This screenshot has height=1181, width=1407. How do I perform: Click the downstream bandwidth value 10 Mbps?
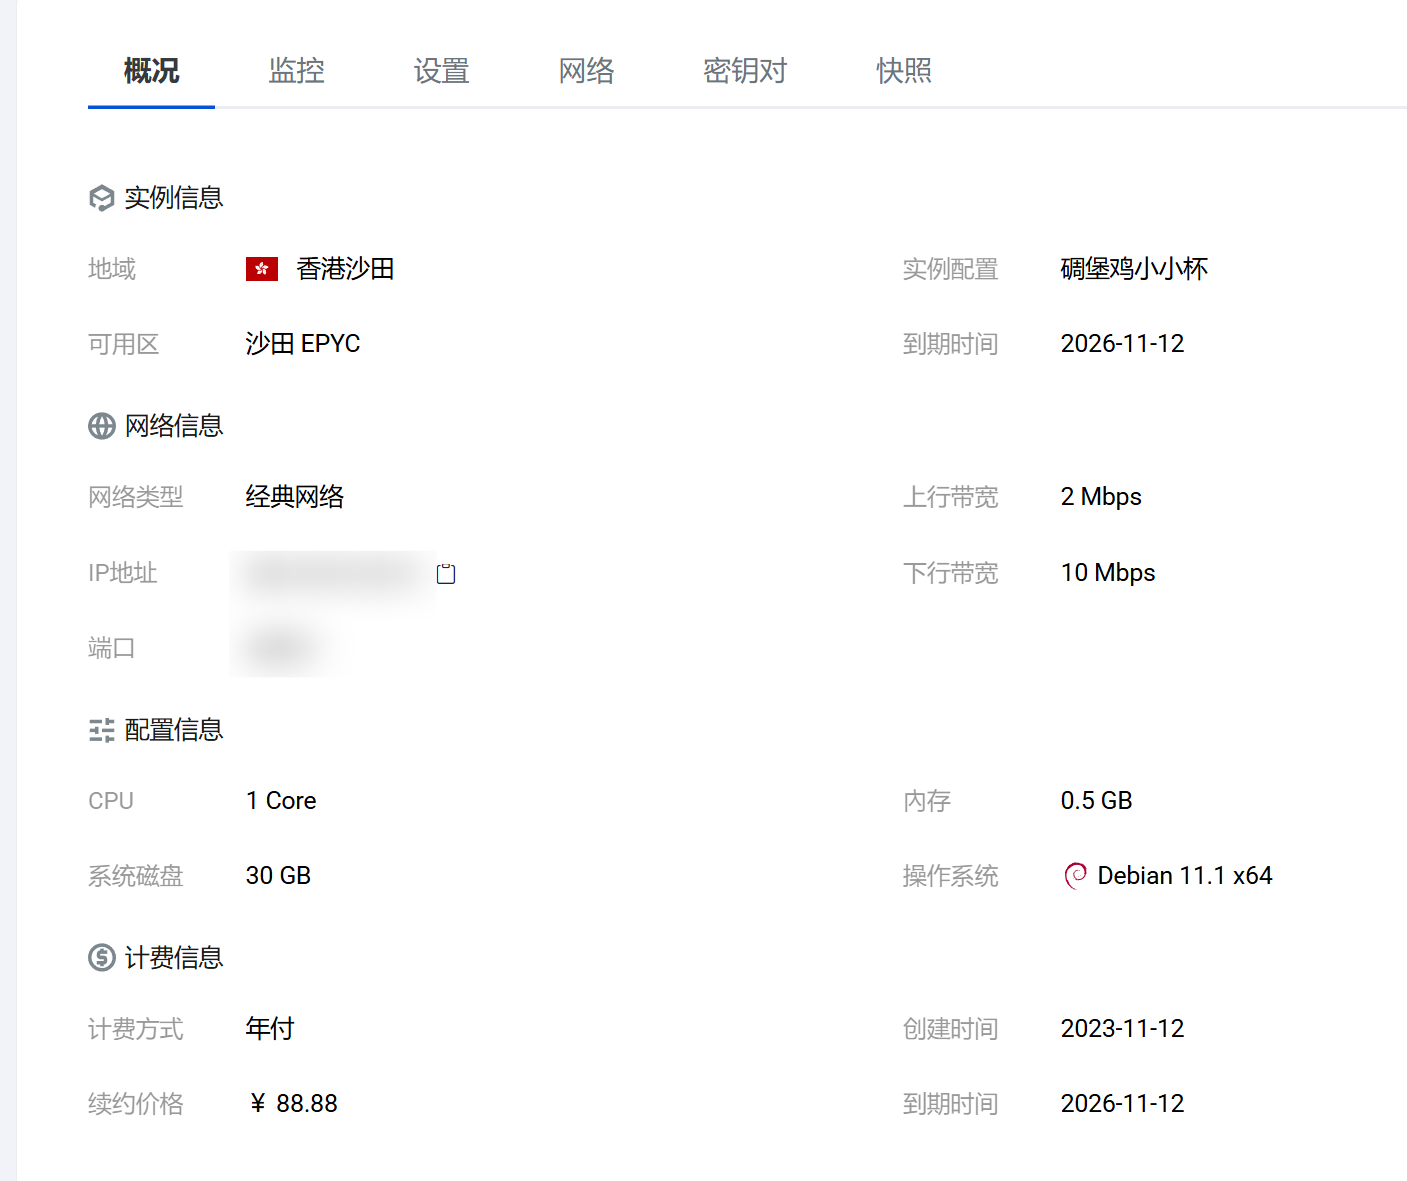click(x=1108, y=573)
